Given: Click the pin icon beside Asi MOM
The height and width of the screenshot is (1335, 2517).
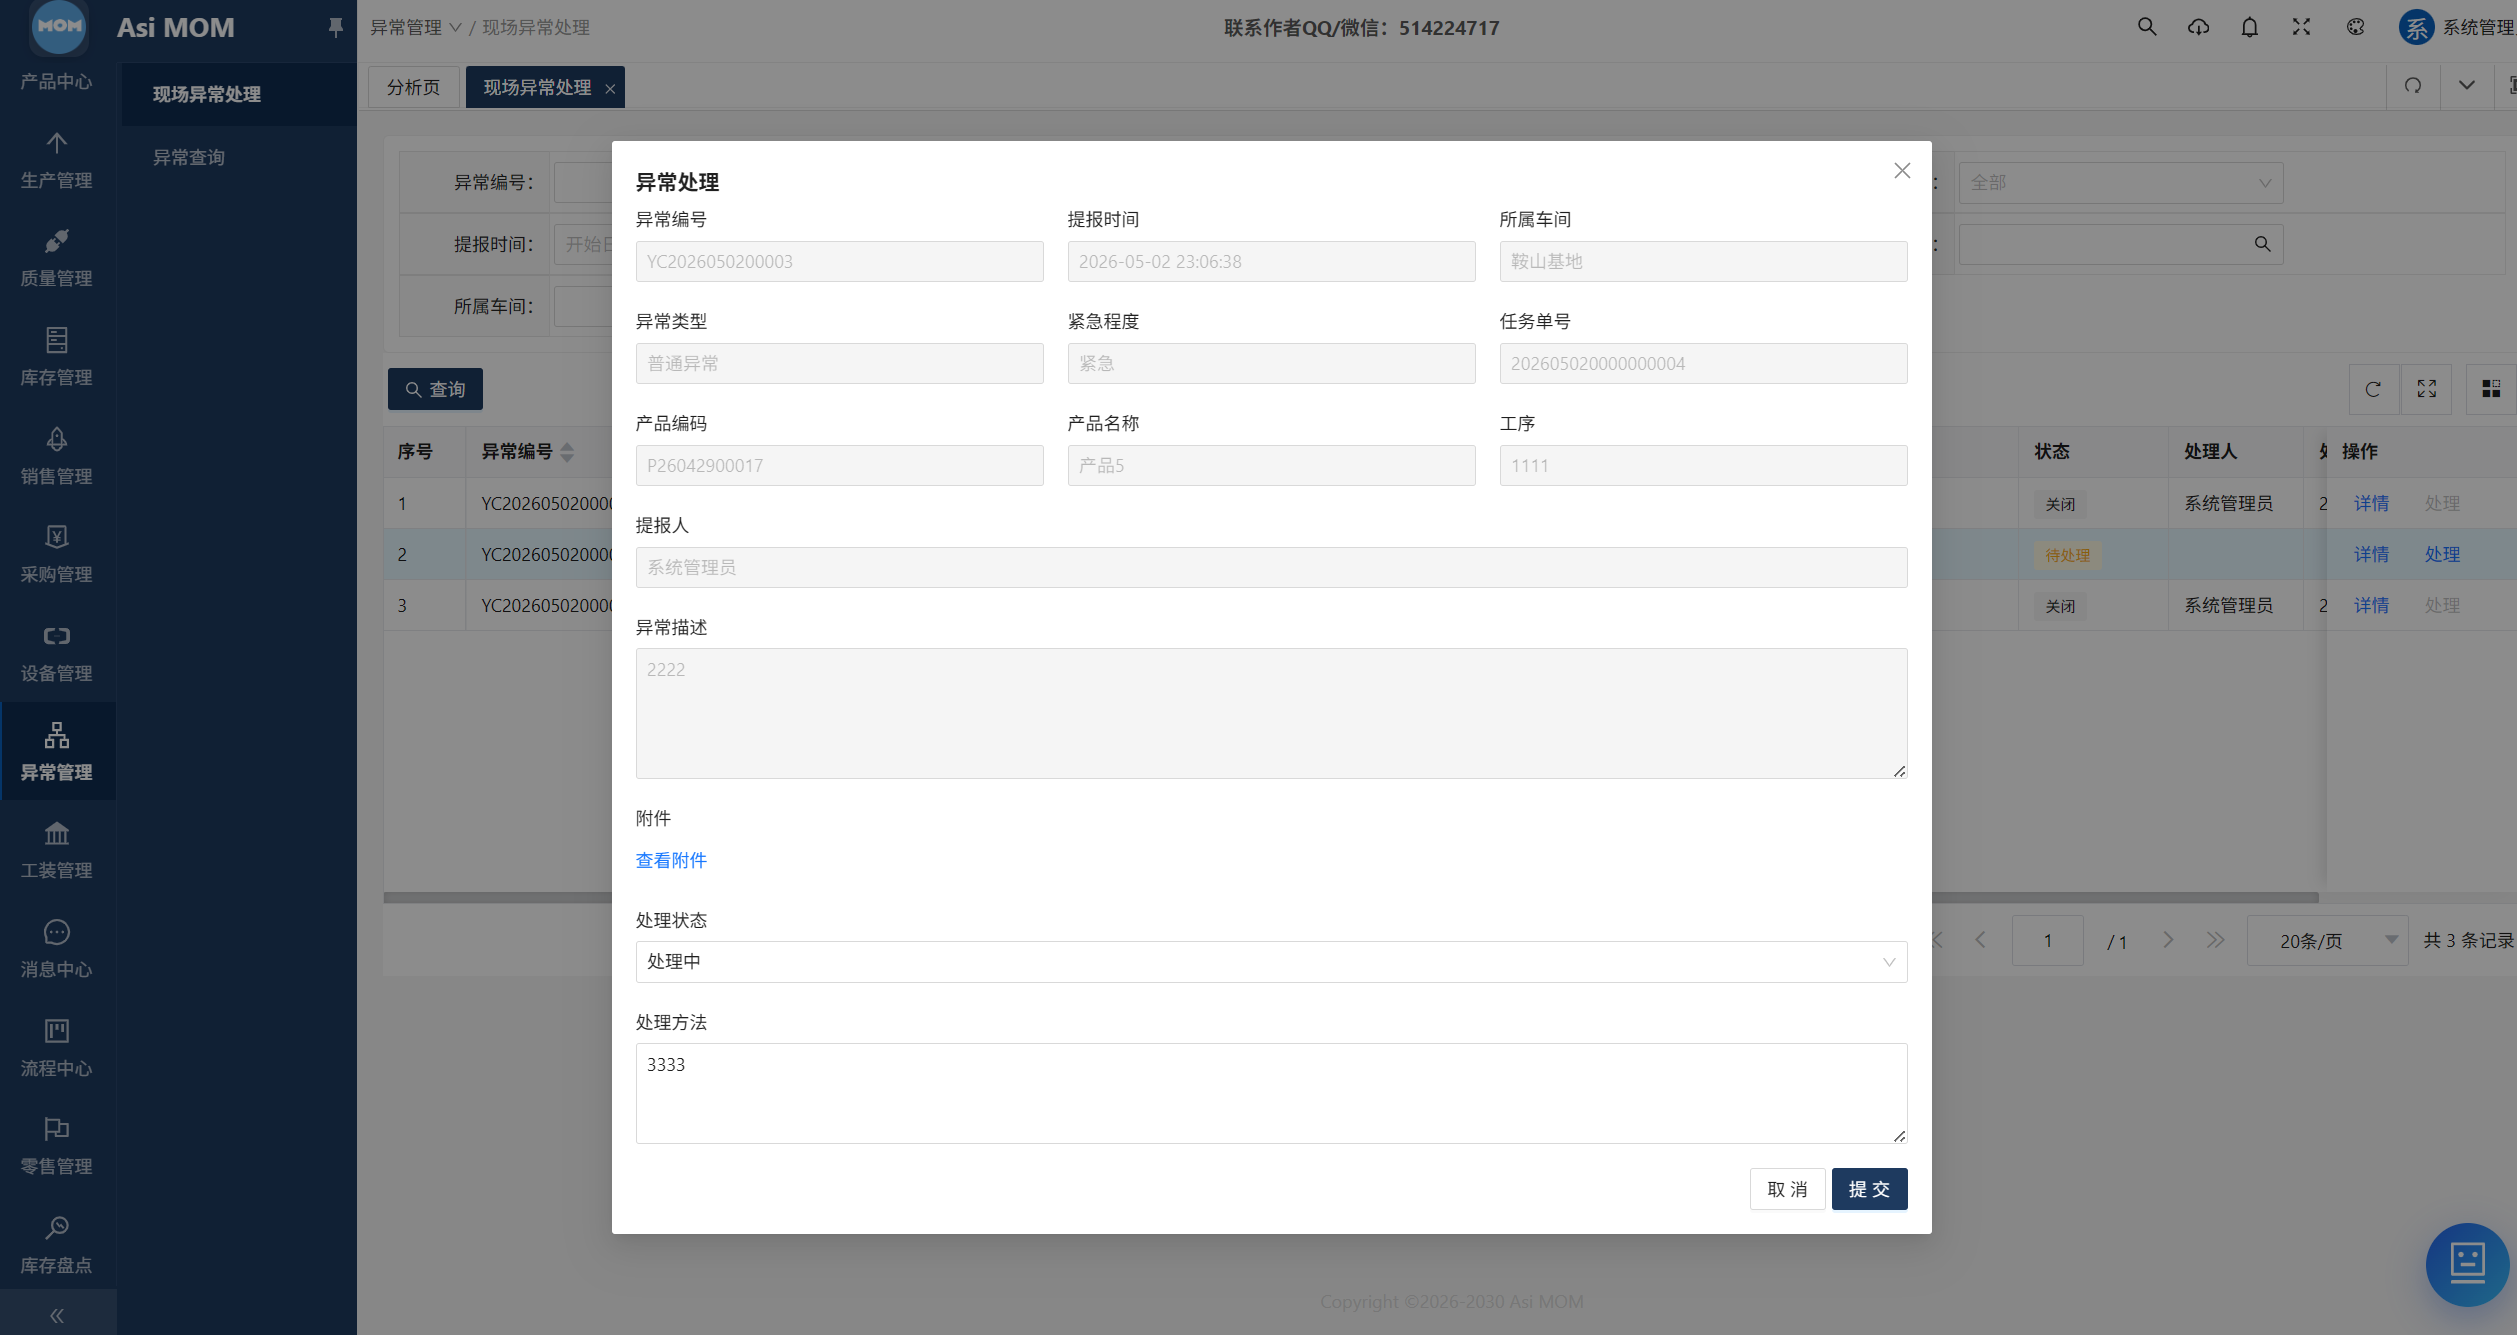Looking at the screenshot, I should coord(336,27).
